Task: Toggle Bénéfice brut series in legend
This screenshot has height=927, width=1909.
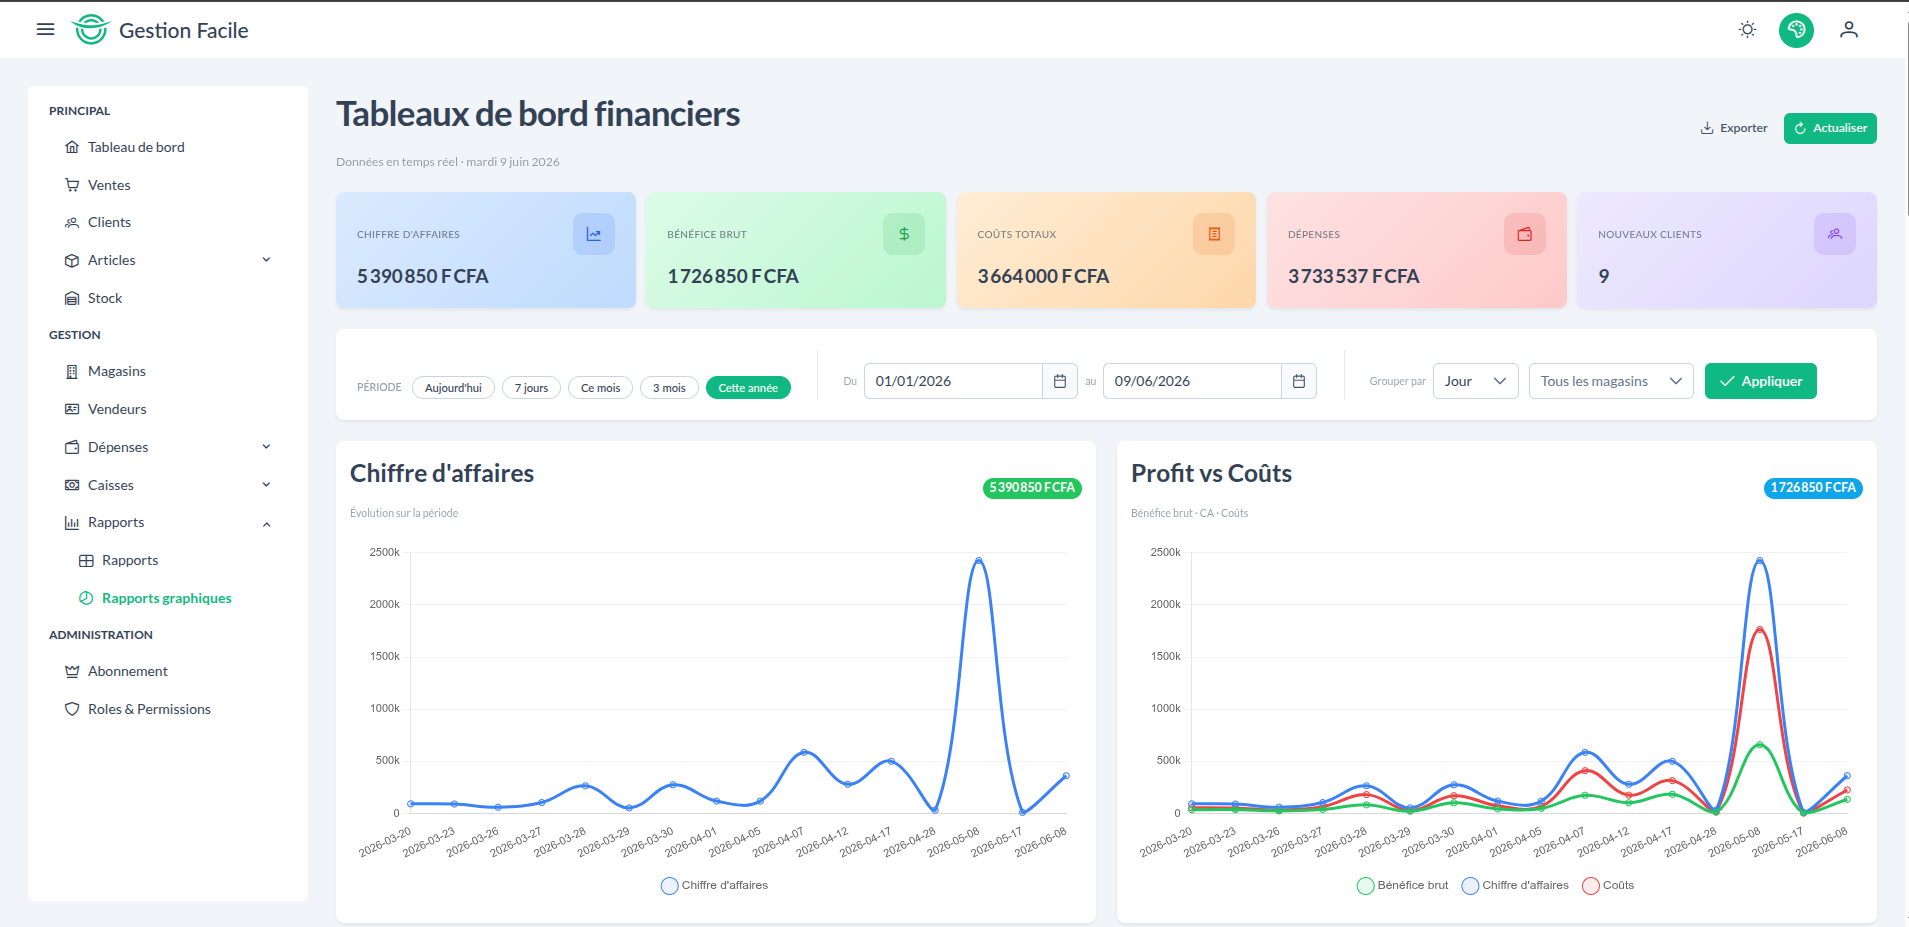Action: [1403, 885]
